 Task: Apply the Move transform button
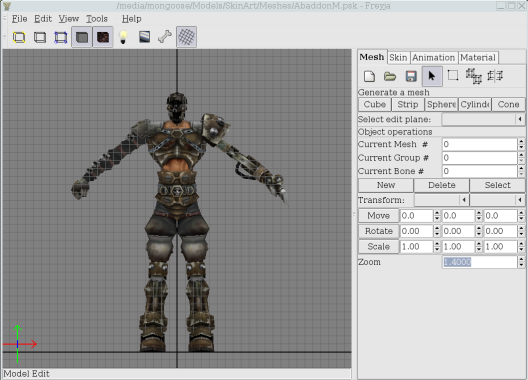tap(378, 216)
